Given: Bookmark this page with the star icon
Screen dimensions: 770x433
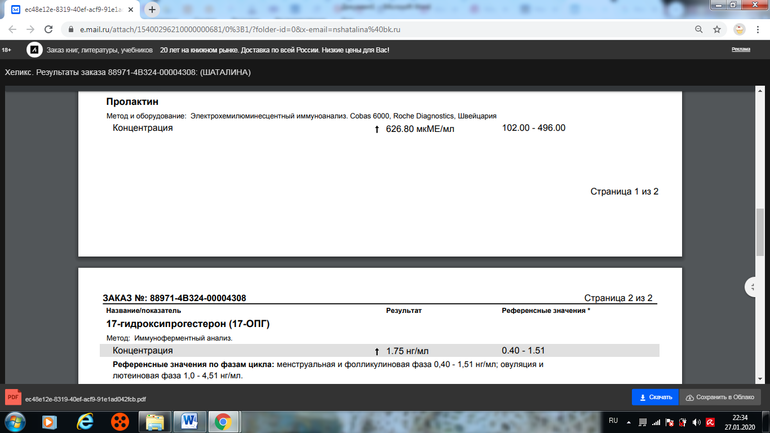Looking at the screenshot, I should [x=717, y=29].
